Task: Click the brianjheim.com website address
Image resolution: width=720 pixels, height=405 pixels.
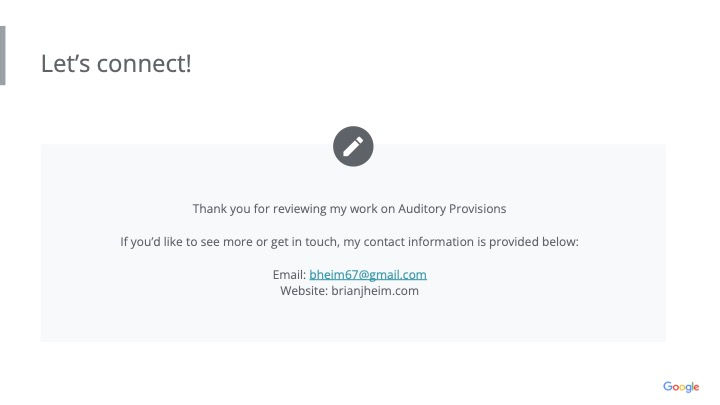Action: [375, 291]
